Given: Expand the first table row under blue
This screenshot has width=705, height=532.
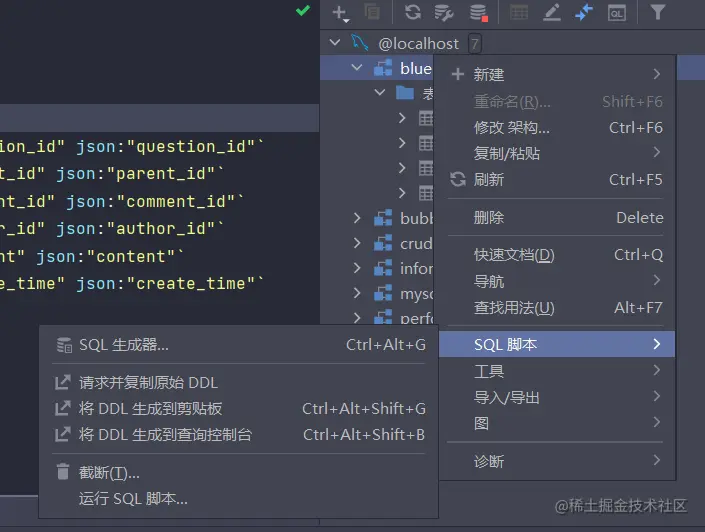Looking at the screenshot, I should point(402,118).
